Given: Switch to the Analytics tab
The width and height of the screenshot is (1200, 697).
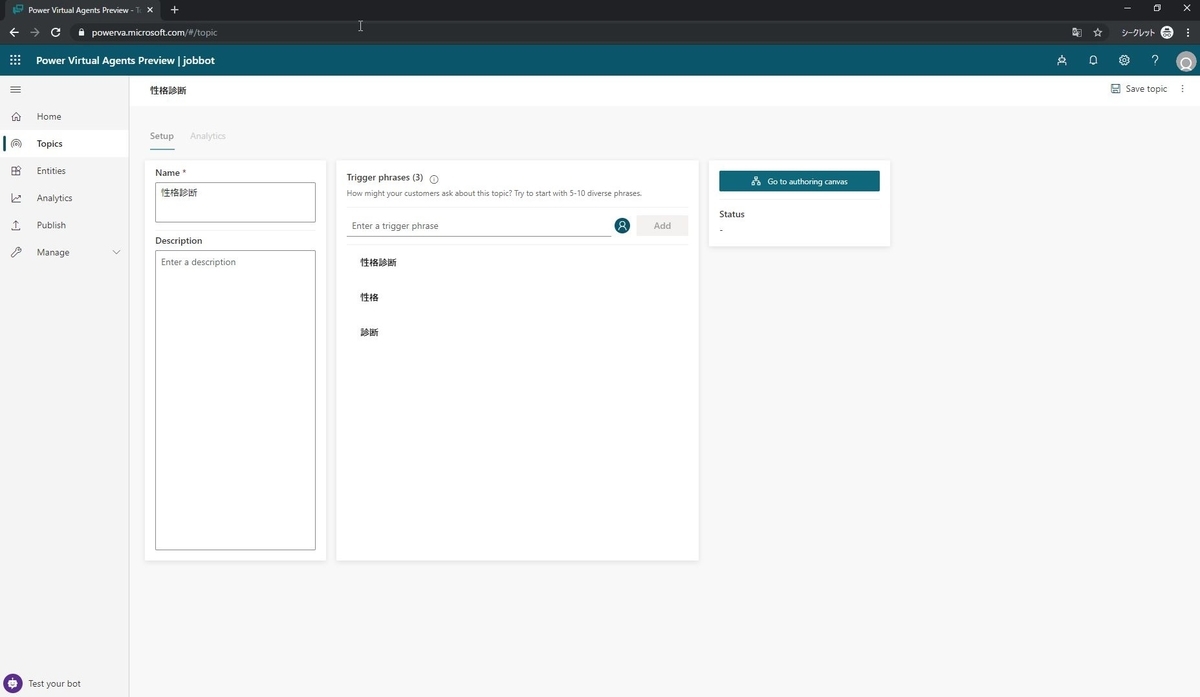Looking at the screenshot, I should 208,136.
